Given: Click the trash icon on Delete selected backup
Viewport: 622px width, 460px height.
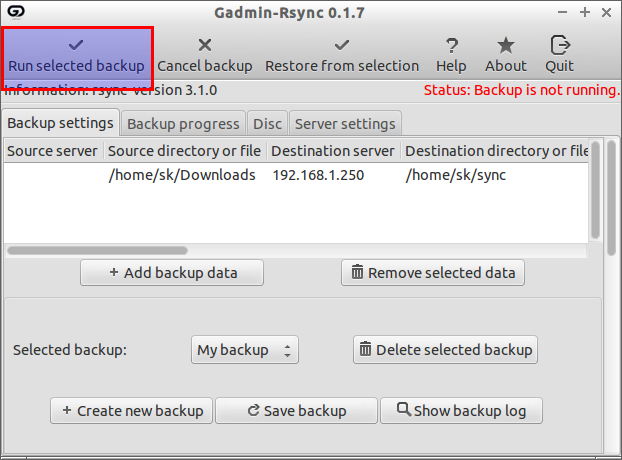Looking at the screenshot, I should click(365, 349).
